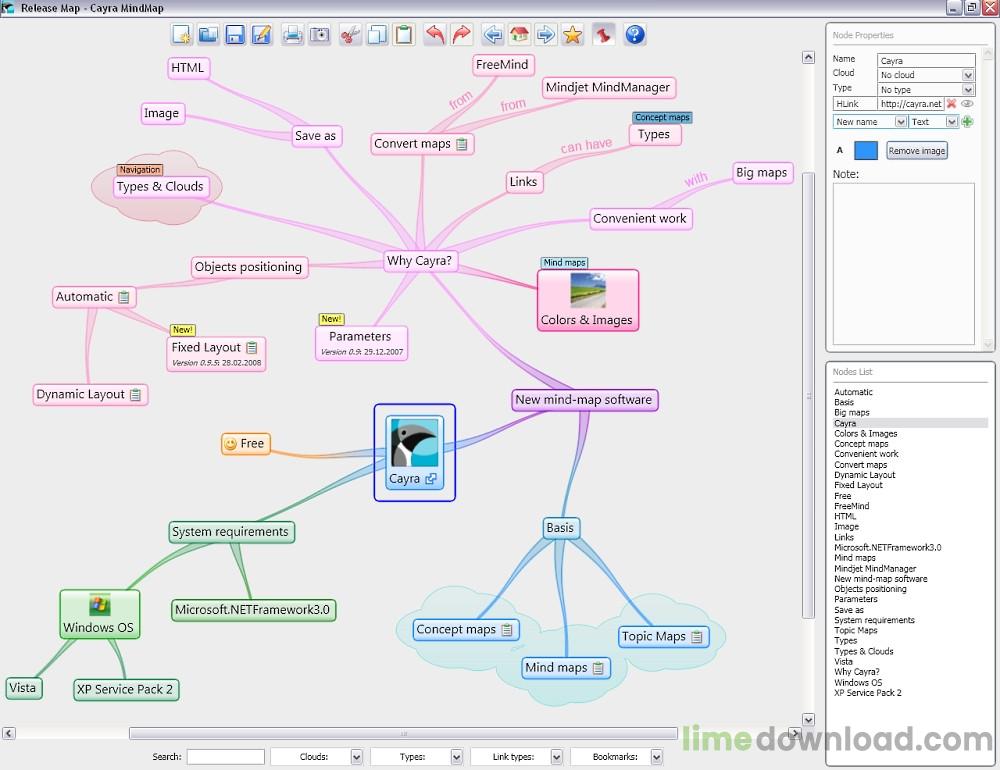Click the Remove image button
1000x770 pixels.
[916, 151]
